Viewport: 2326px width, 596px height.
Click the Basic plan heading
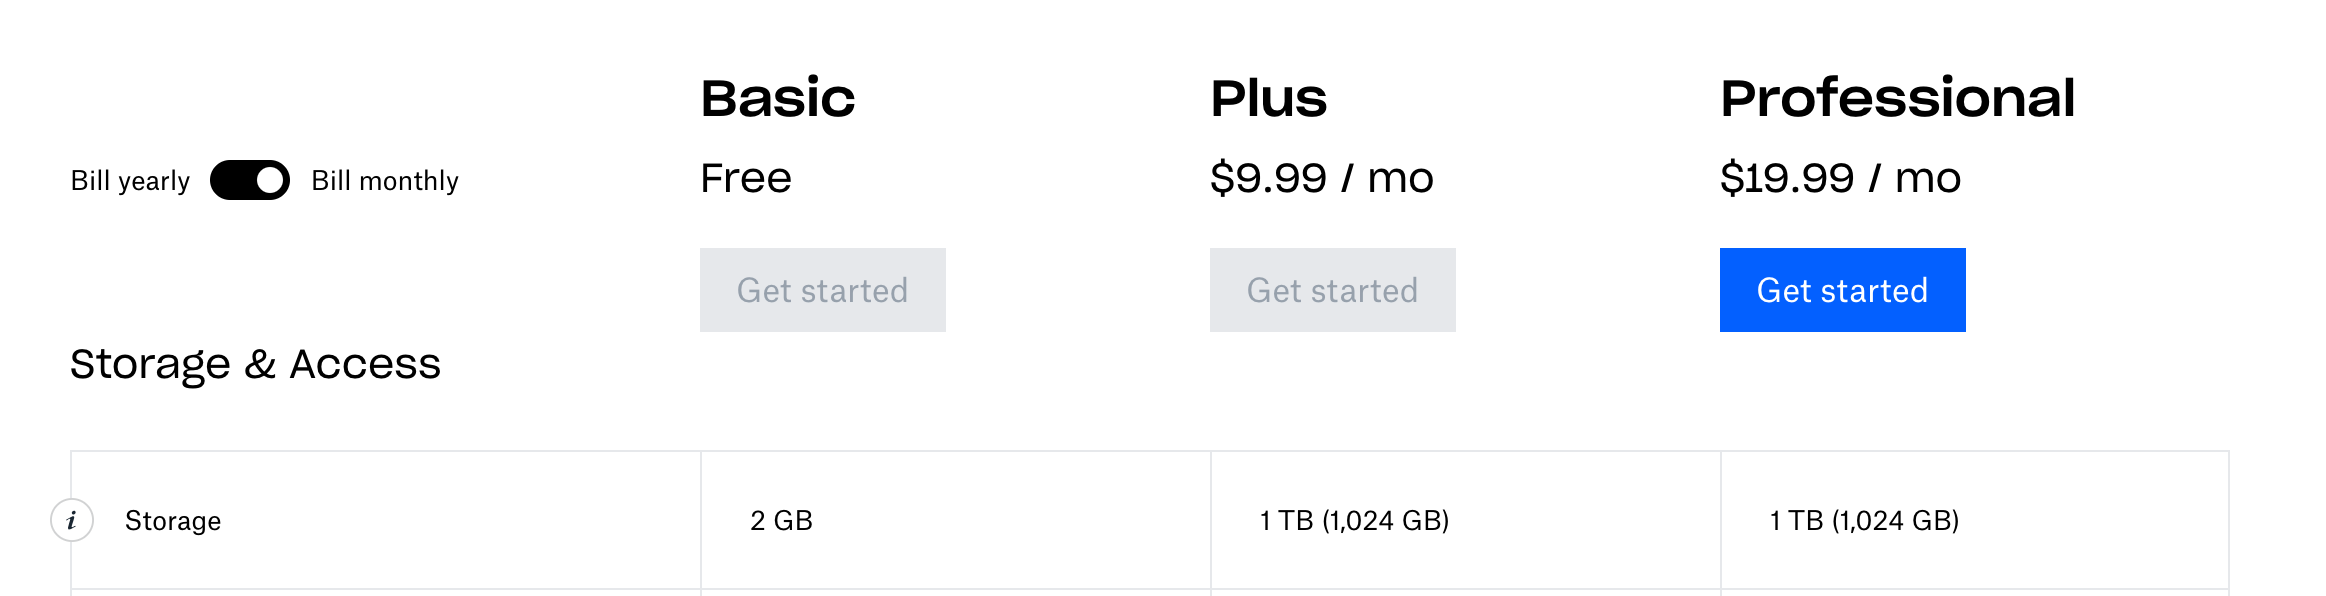(x=778, y=98)
